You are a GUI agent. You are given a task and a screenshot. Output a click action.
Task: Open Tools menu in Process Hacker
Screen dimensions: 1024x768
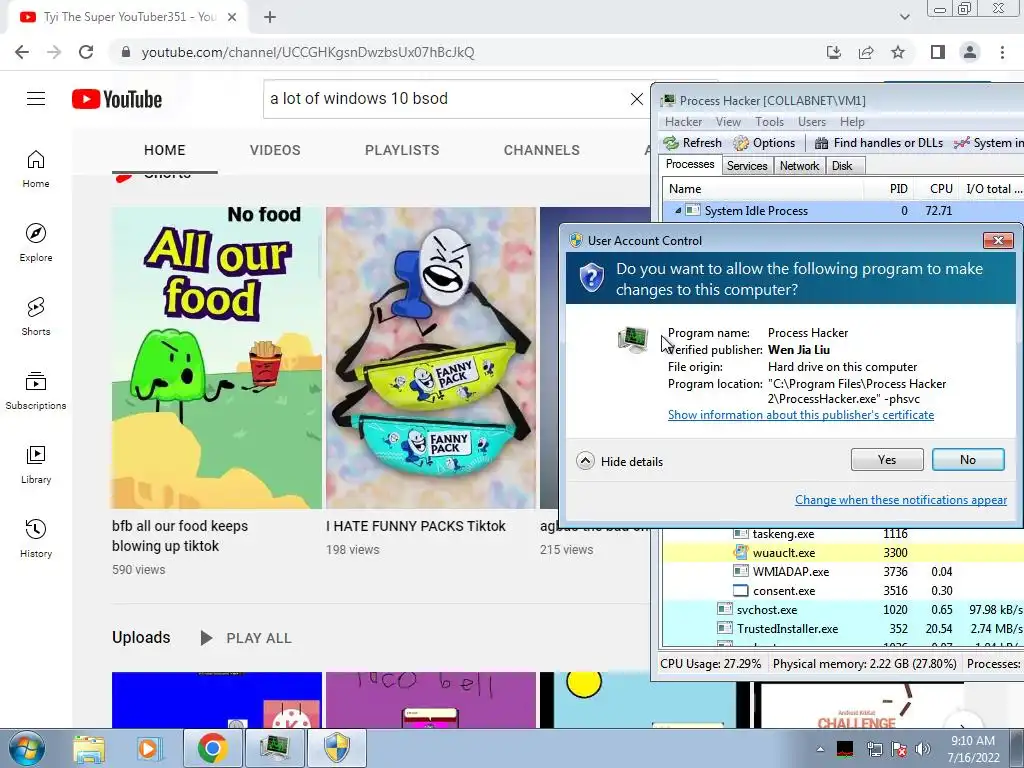click(x=769, y=122)
